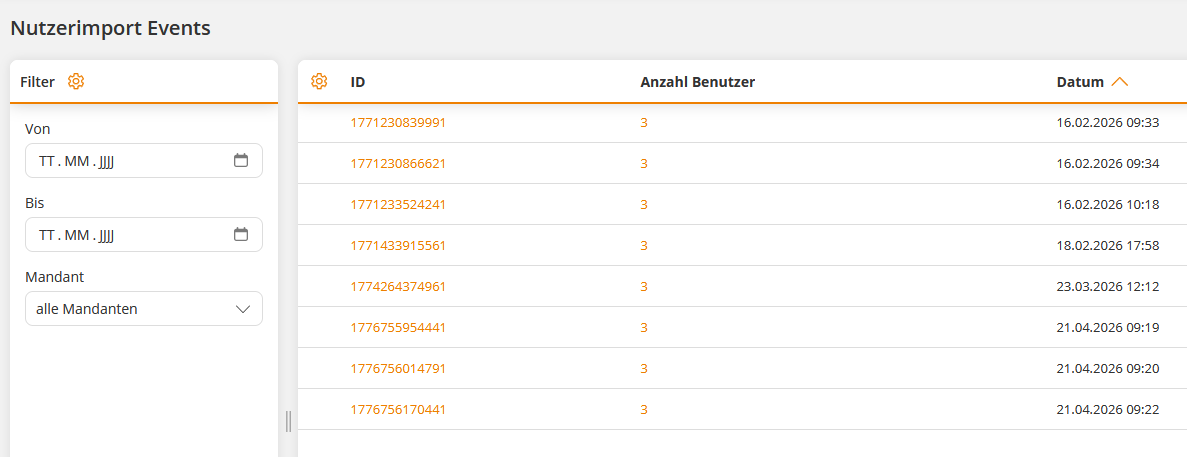The height and width of the screenshot is (457, 1187).
Task: Toggle the Datum ascending sort arrow
Action: pos(1120,82)
